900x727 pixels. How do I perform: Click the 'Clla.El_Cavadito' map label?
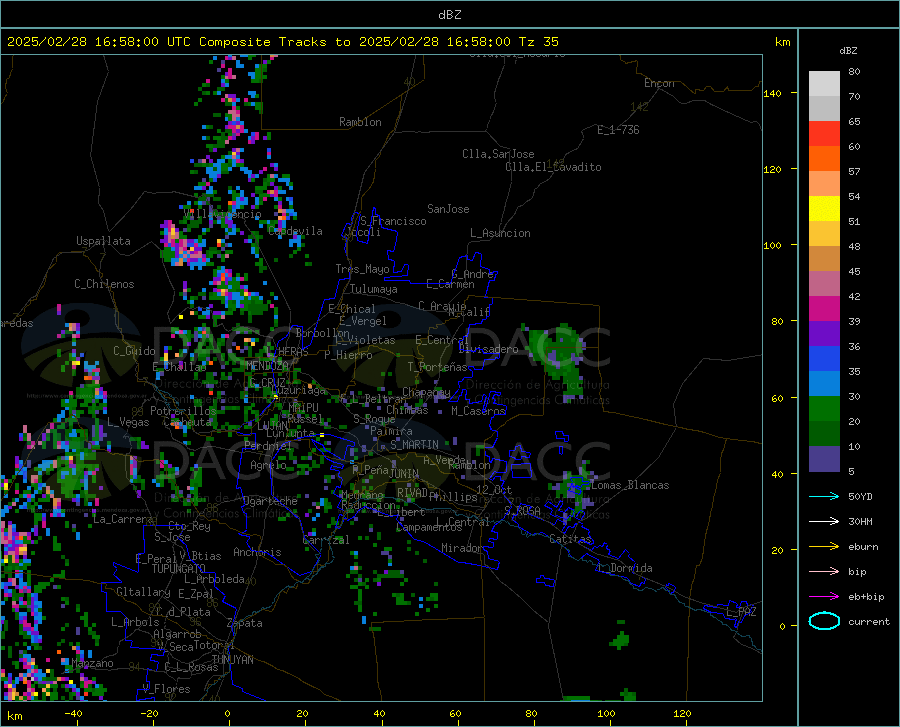553,167
